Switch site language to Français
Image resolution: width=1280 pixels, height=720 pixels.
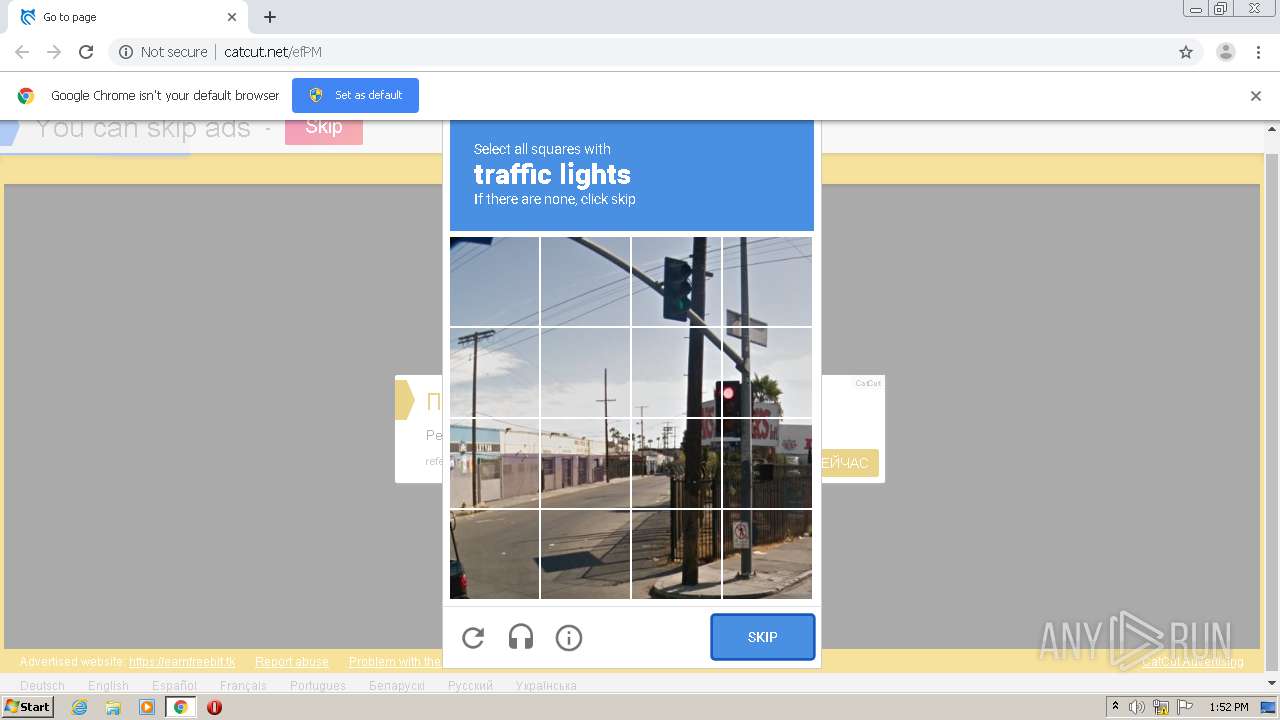pos(243,686)
